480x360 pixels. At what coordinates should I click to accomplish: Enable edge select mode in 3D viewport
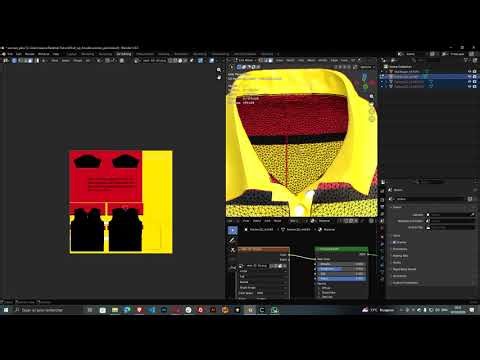pyautogui.click(x=266, y=60)
